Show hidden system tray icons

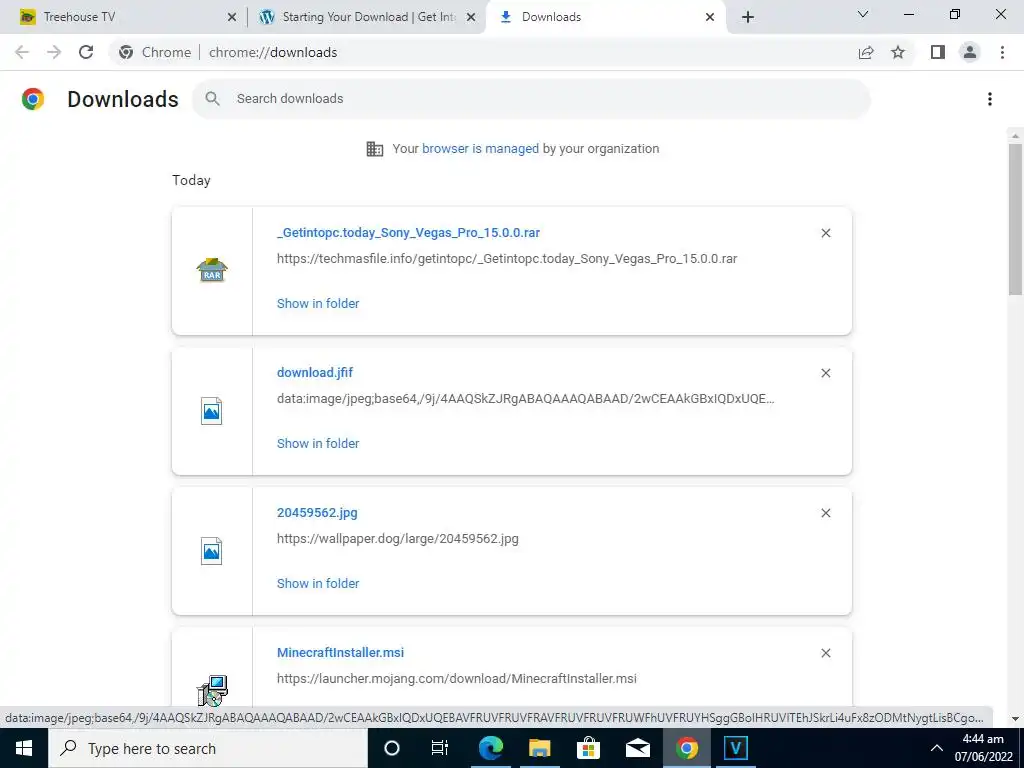tap(936, 748)
